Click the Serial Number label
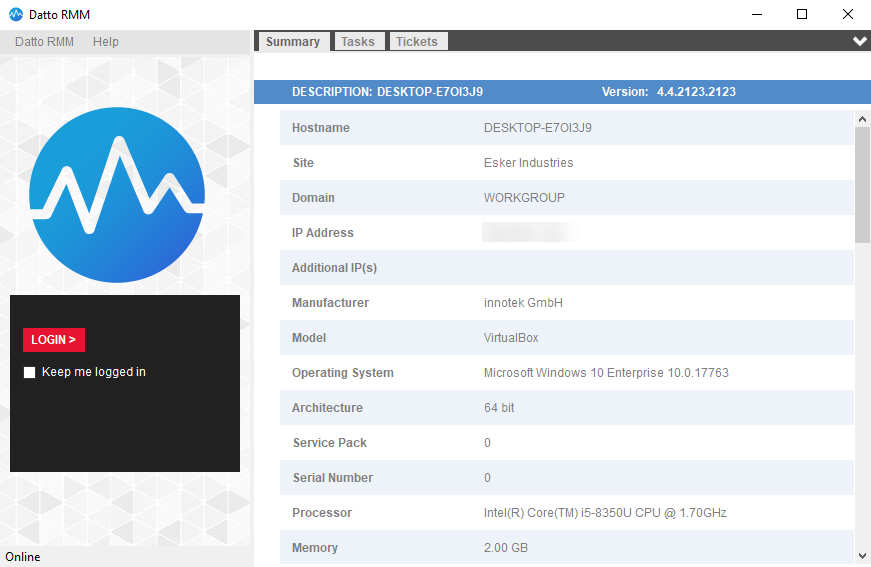The width and height of the screenshot is (871, 567). (332, 478)
